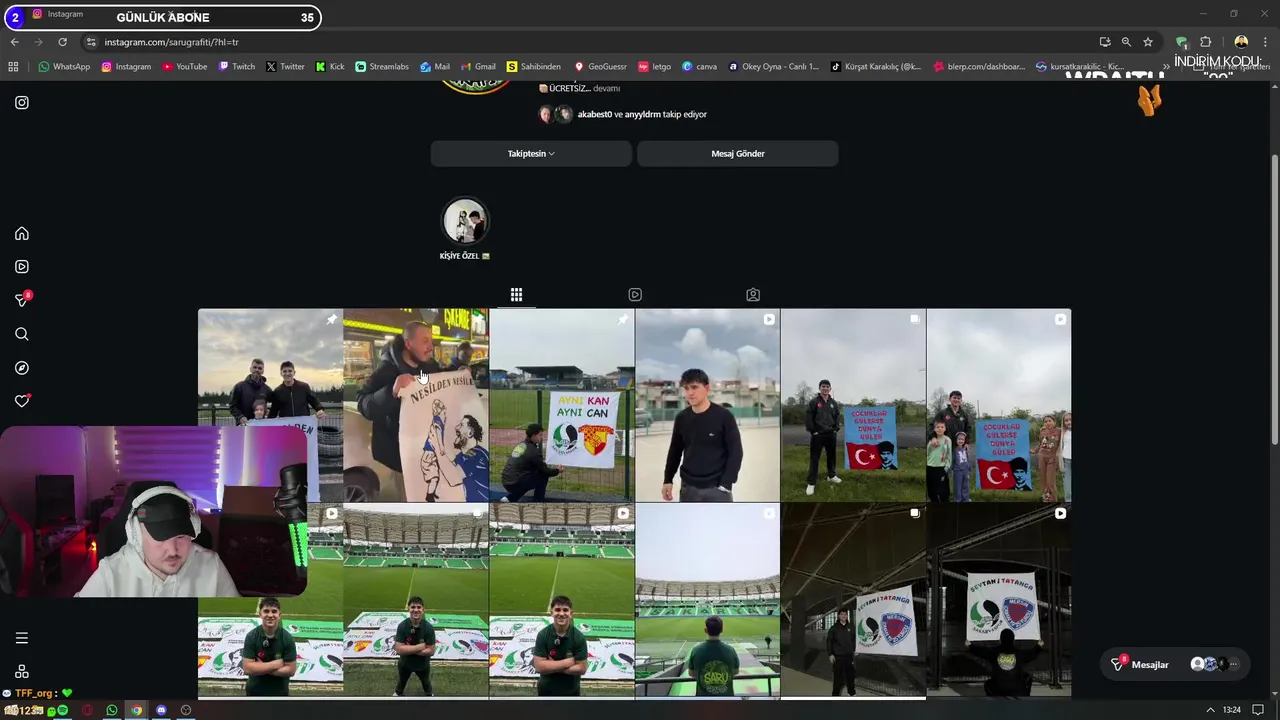
Task: Open canva bookmark
Action: [x=699, y=67]
